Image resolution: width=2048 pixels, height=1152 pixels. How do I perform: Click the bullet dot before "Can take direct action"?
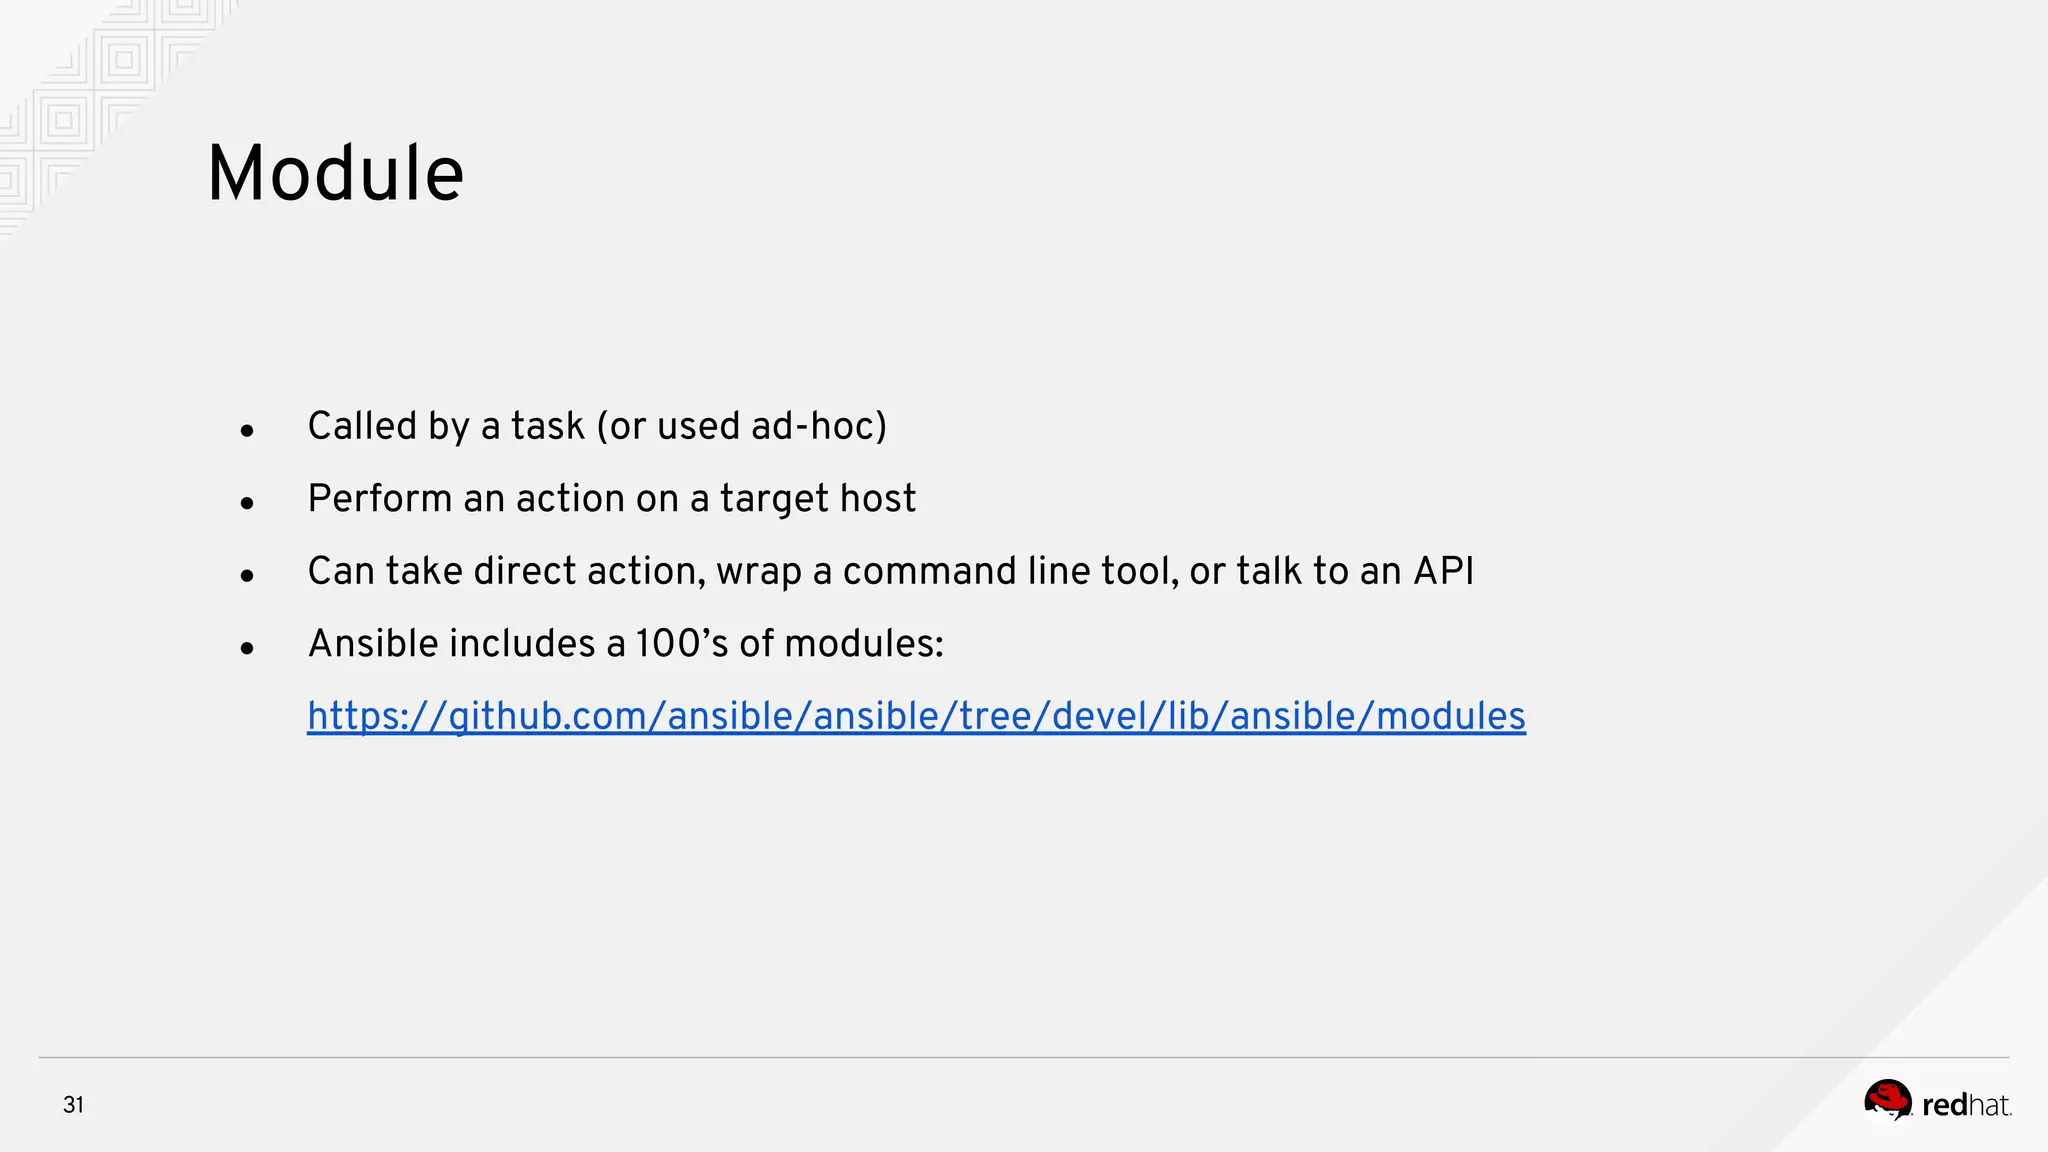pyautogui.click(x=247, y=576)
